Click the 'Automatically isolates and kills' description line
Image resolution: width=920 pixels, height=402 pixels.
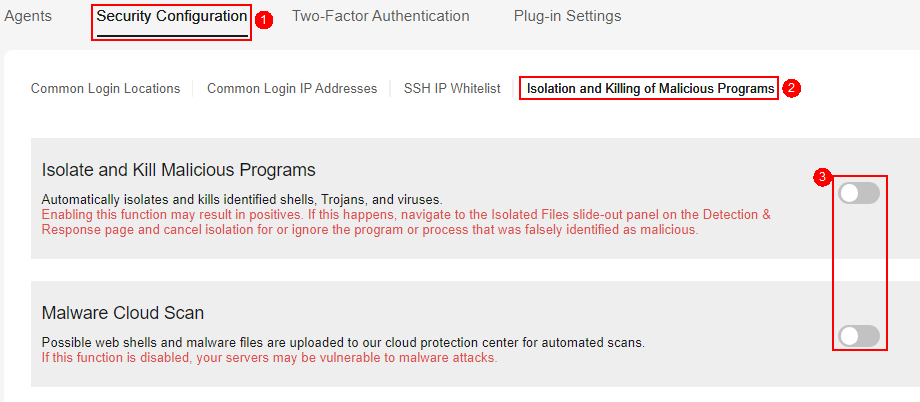242,200
